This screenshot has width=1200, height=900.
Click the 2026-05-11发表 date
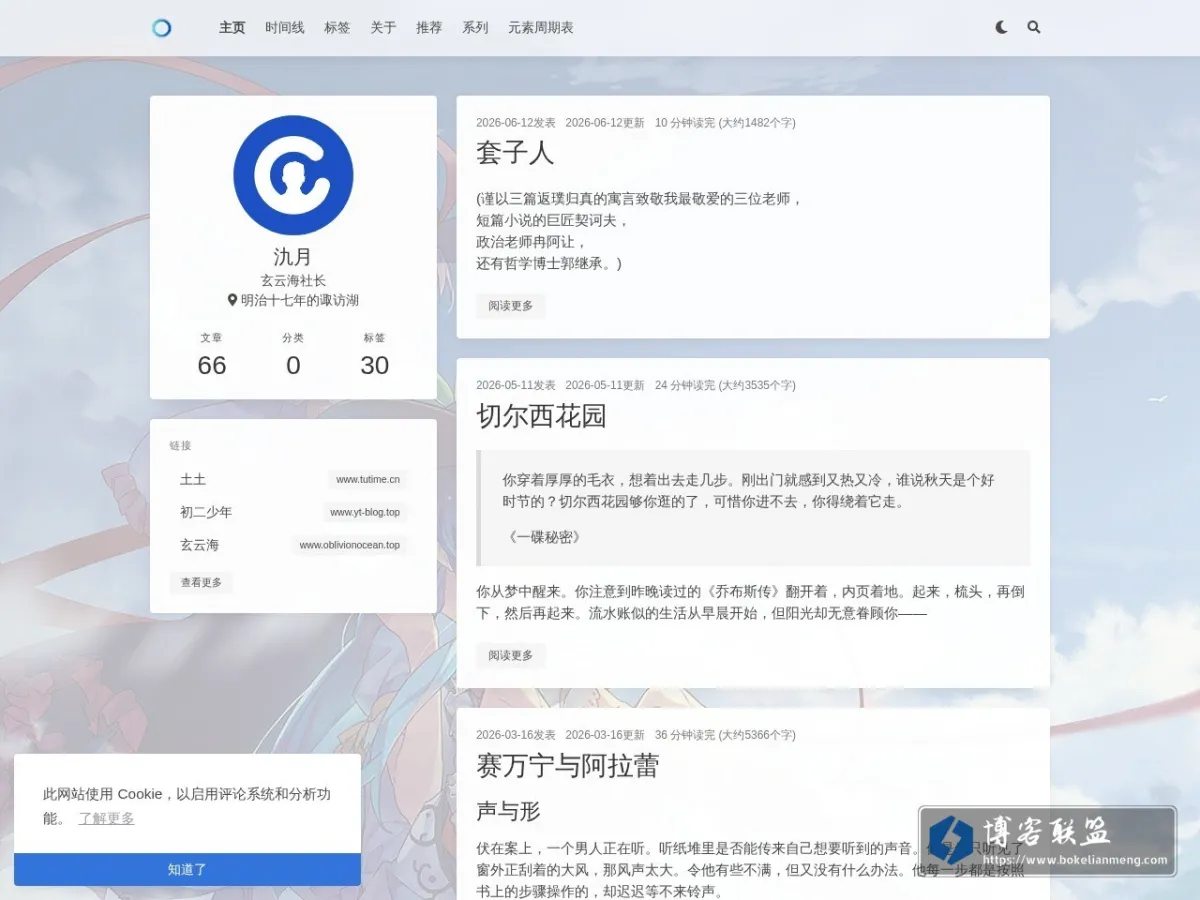[x=516, y=385]
